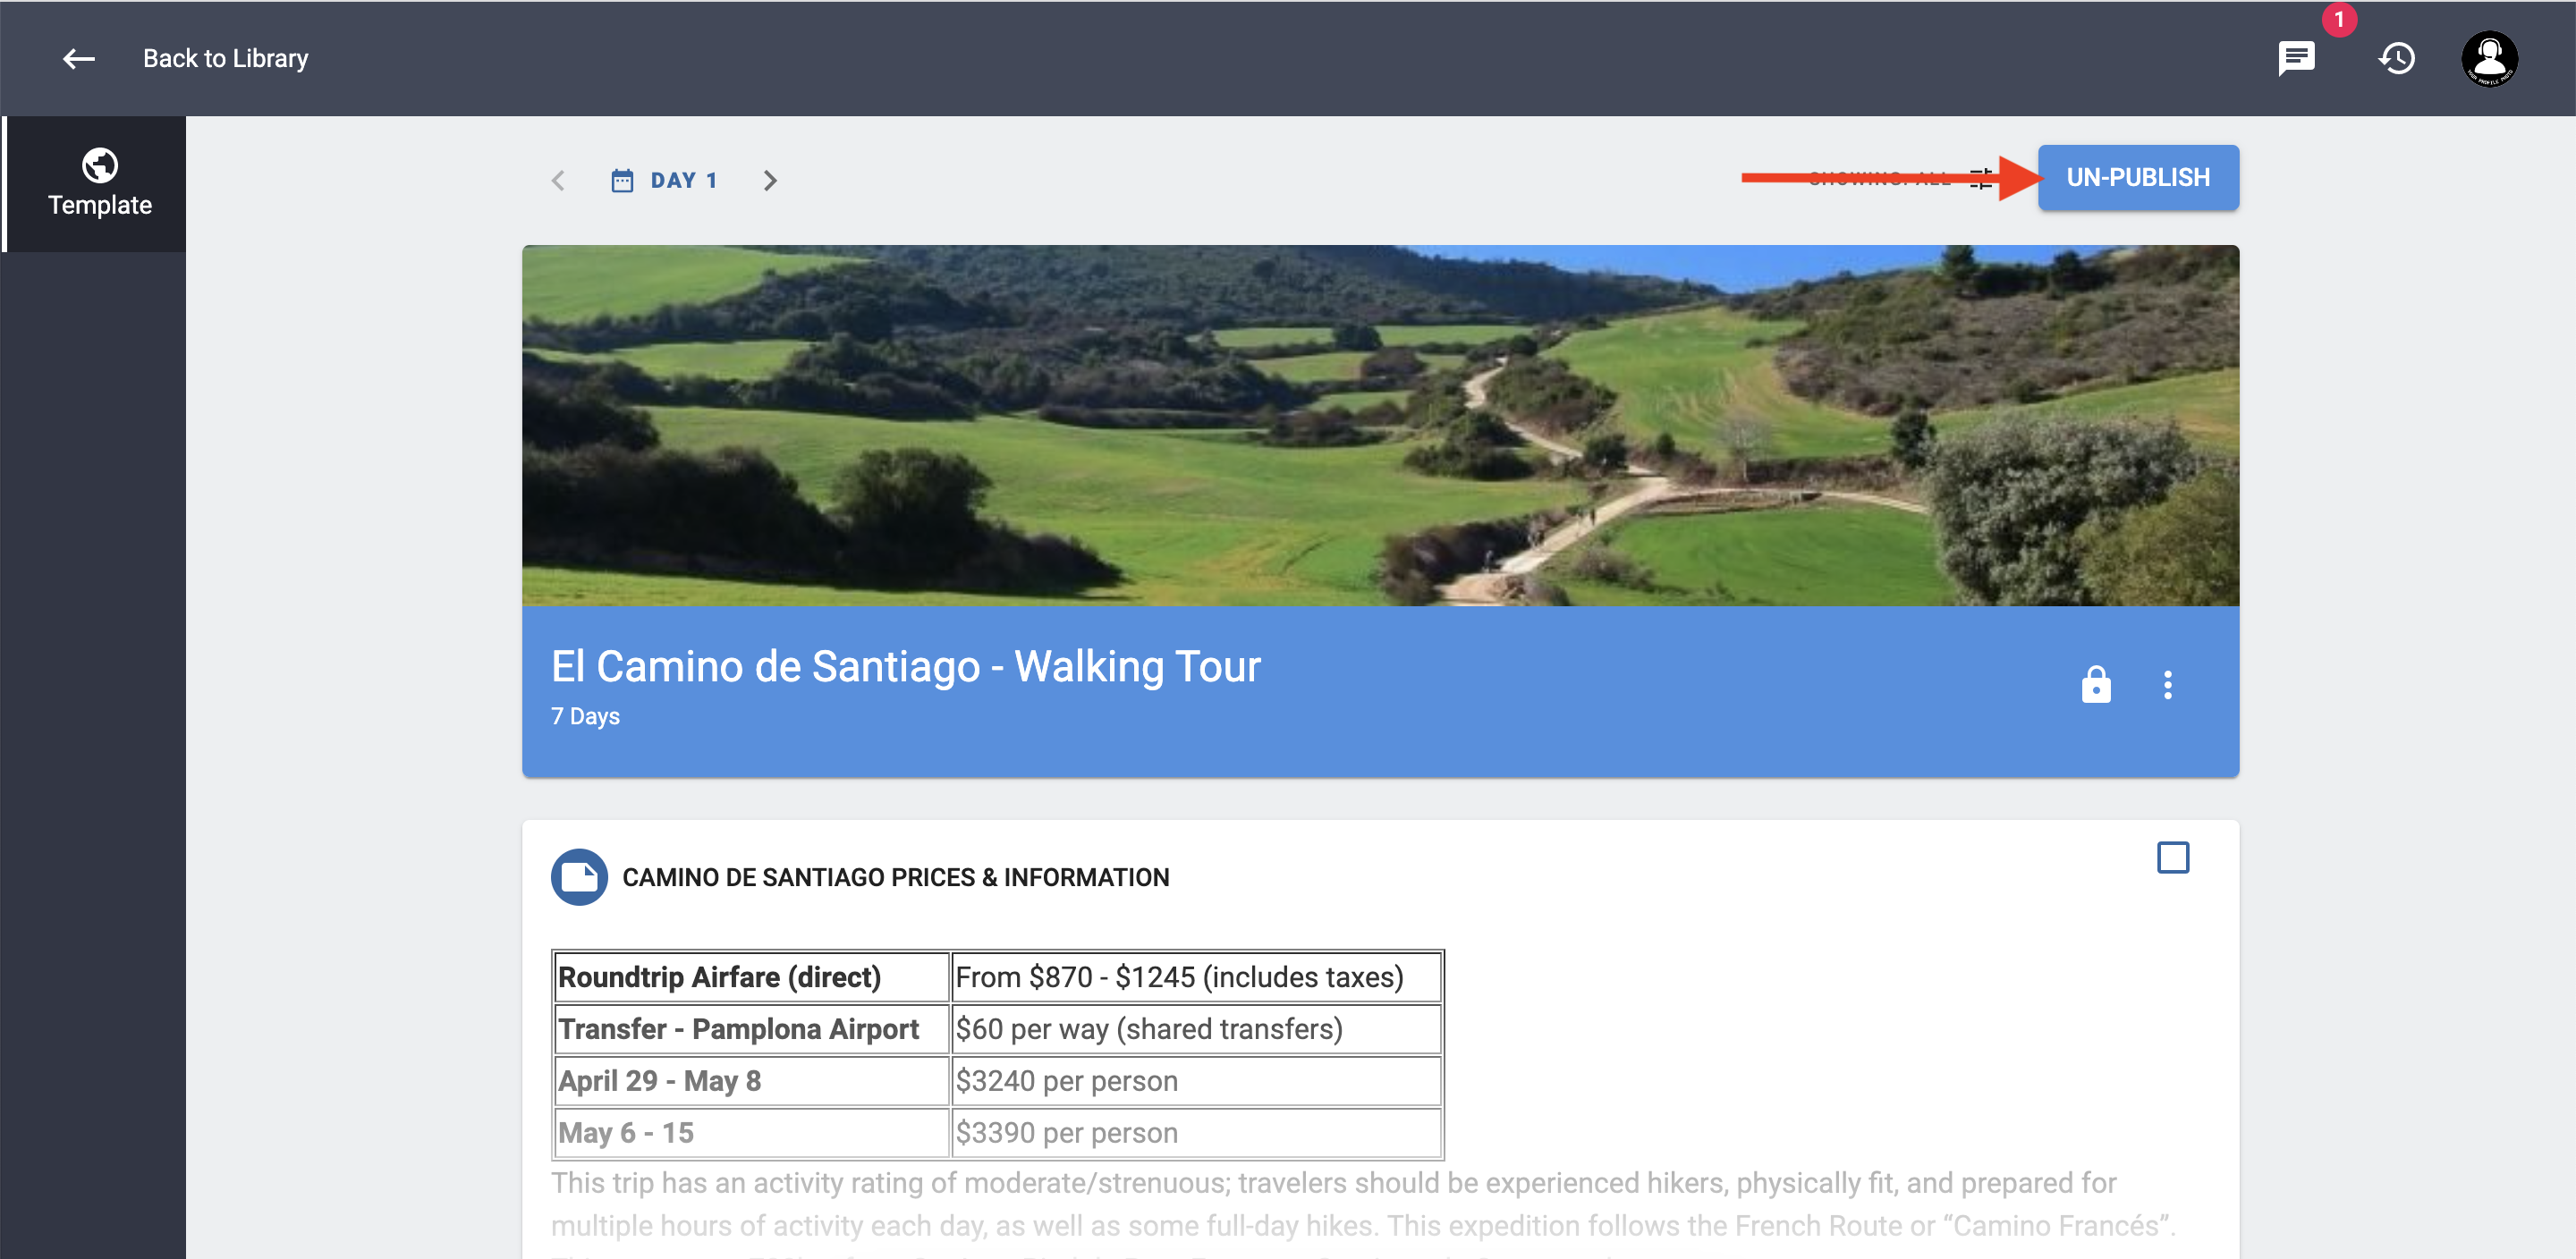2576x1259 pixels.
Task: Open the user profile avatar
Action: (x=2489, y=59)
